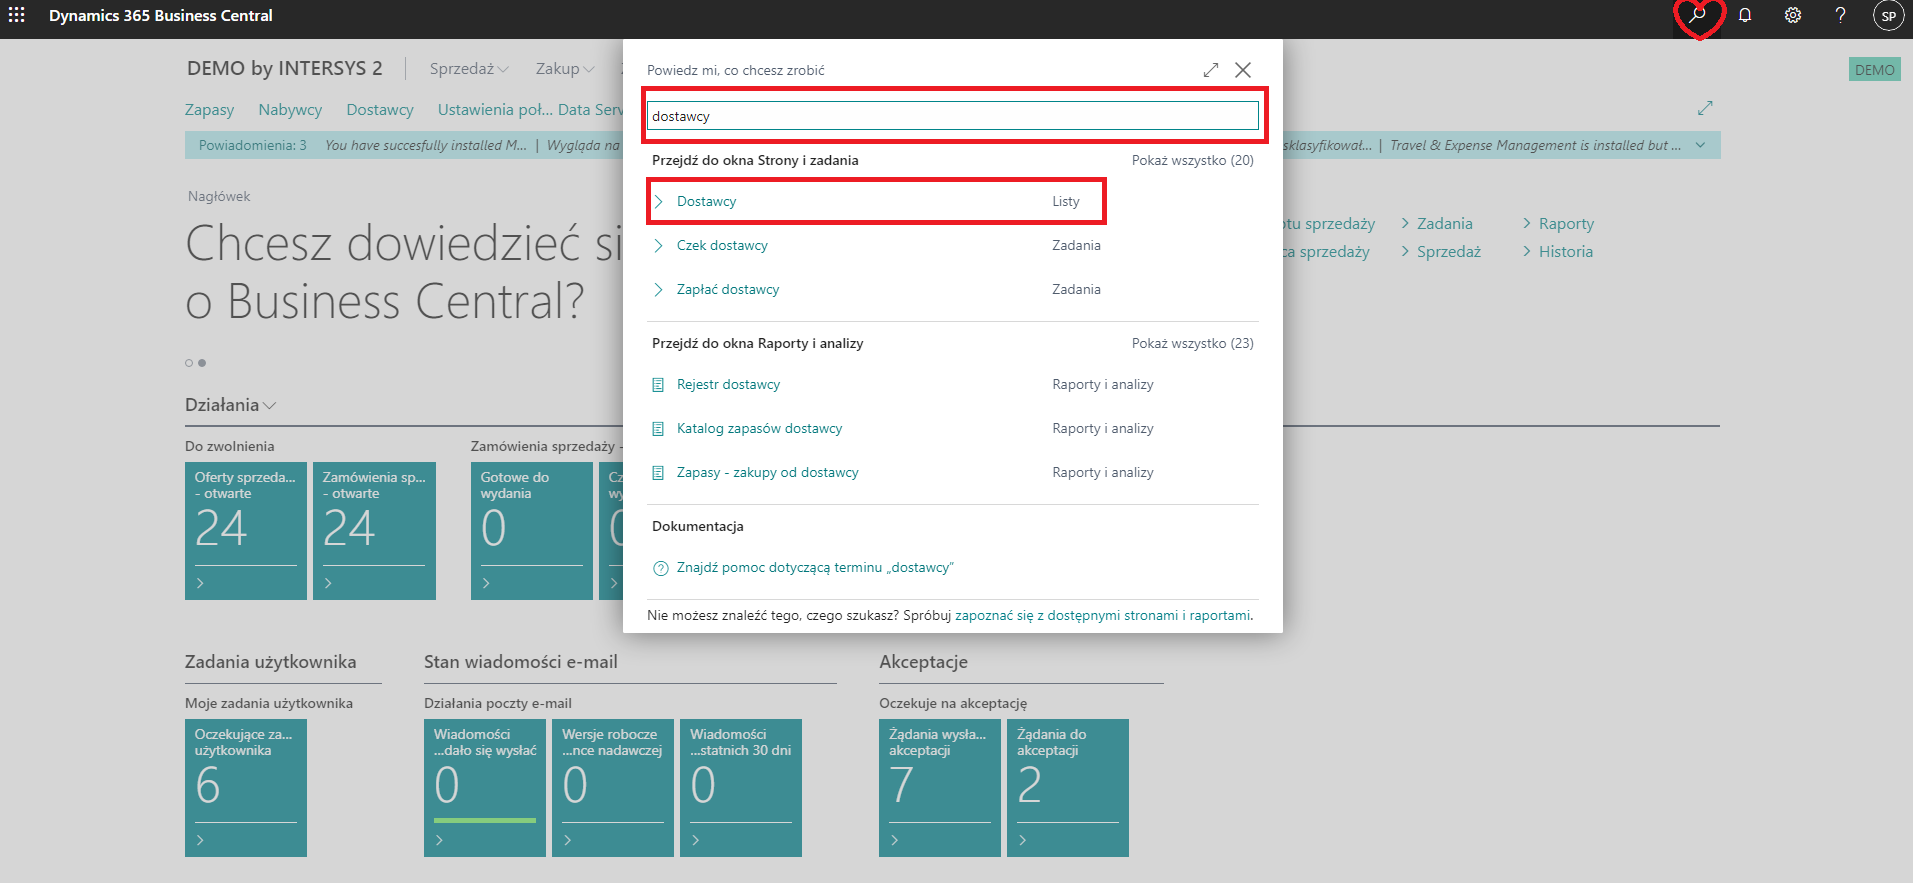Expand the Zakup menu
The image size is (1913, 883).
coord(565,68)
